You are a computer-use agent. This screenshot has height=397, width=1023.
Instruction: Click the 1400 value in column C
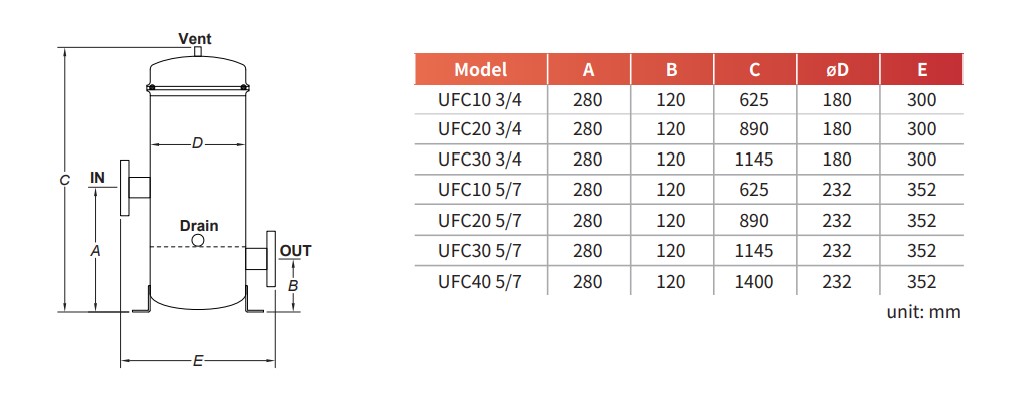click(754, 282)
